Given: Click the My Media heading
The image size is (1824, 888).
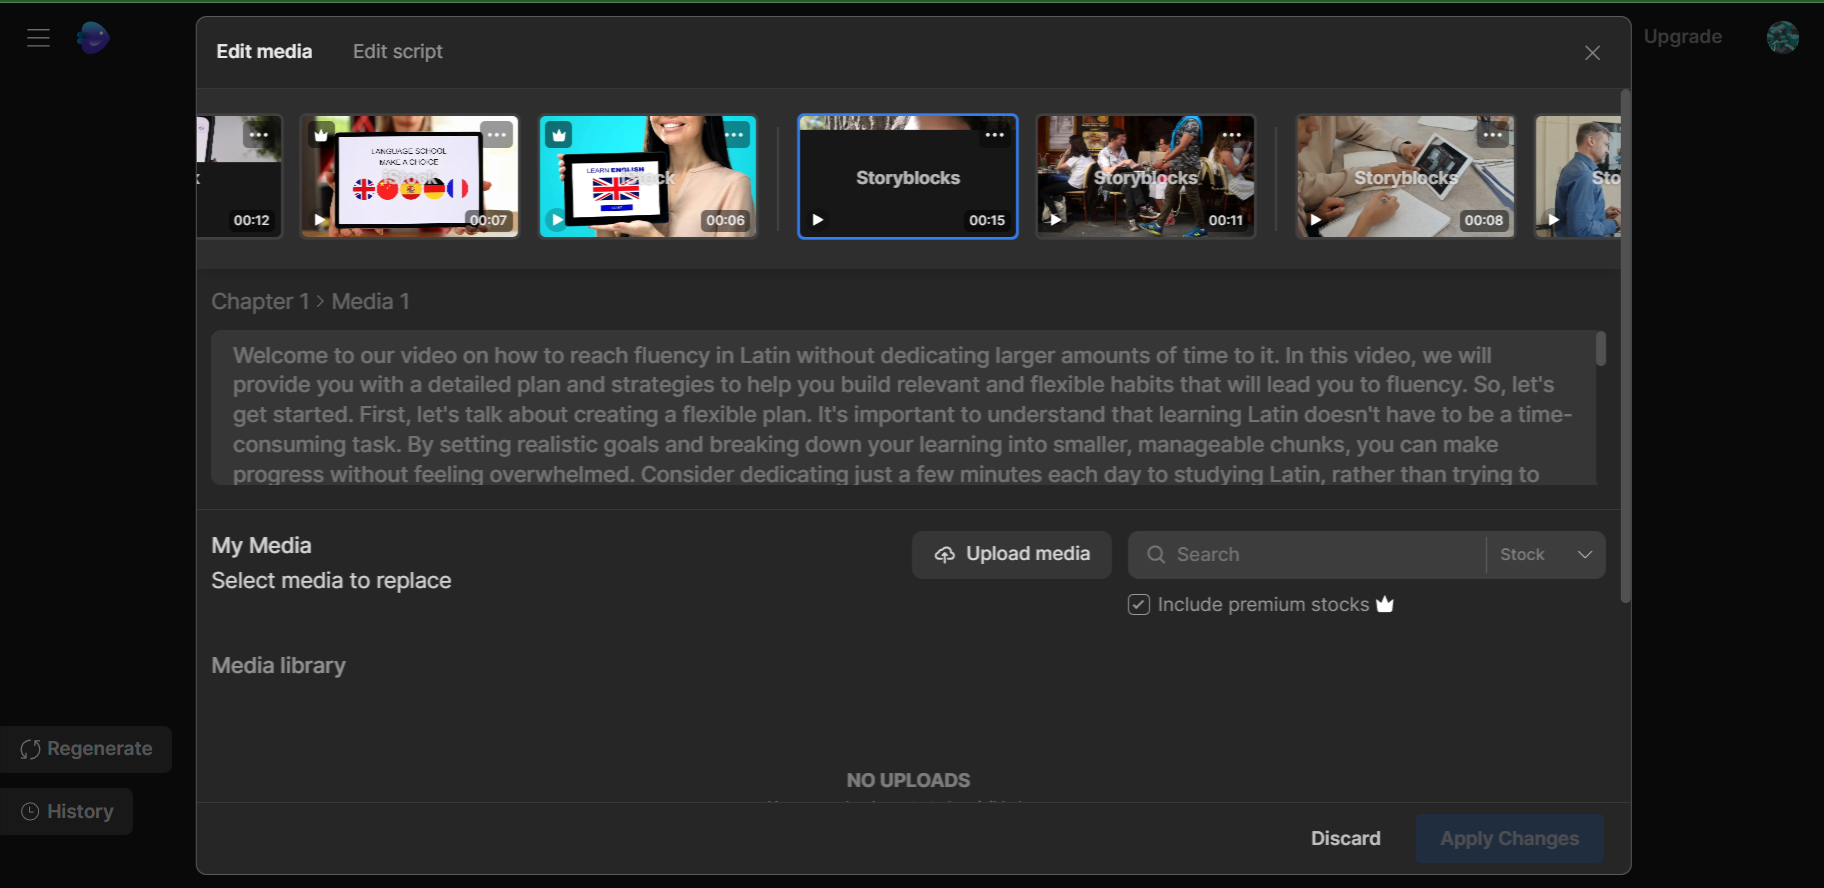Looking at the screenshot, I should tap(261, 546).
